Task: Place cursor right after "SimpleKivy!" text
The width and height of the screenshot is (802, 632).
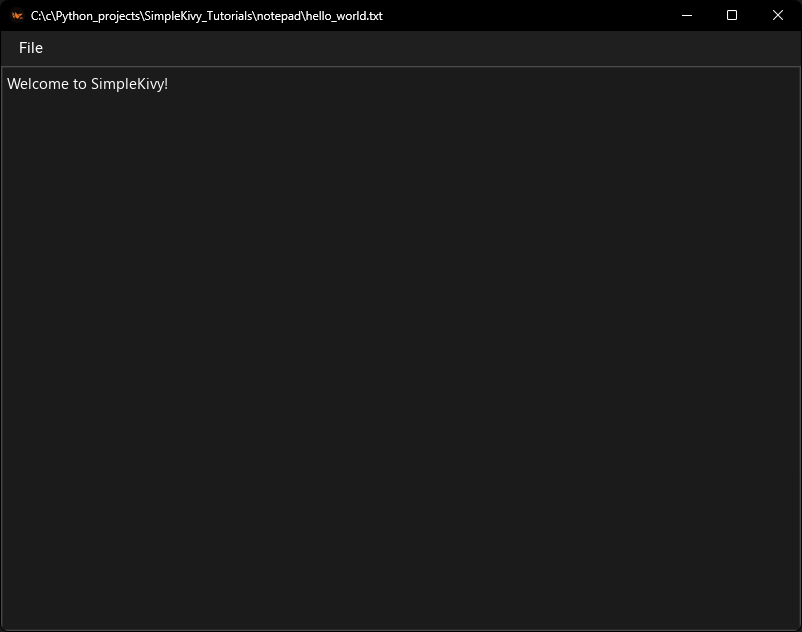Action: pos(169,84)
